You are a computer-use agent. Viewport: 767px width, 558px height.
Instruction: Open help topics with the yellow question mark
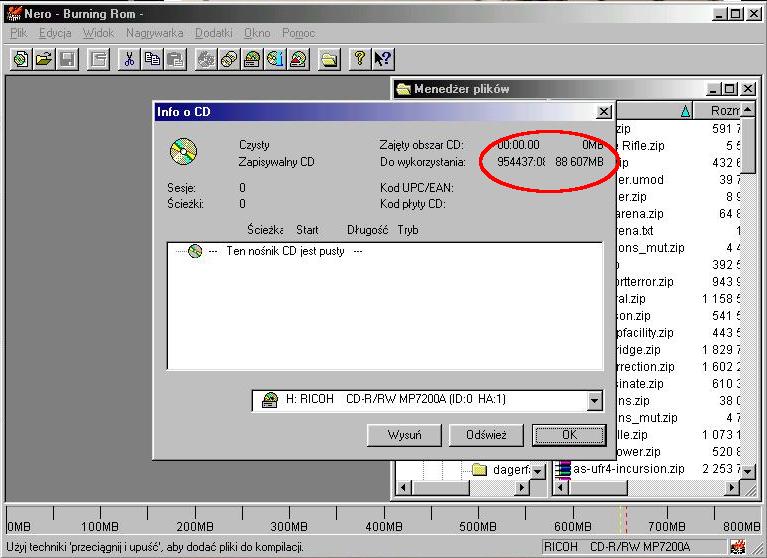coord(360,60)
